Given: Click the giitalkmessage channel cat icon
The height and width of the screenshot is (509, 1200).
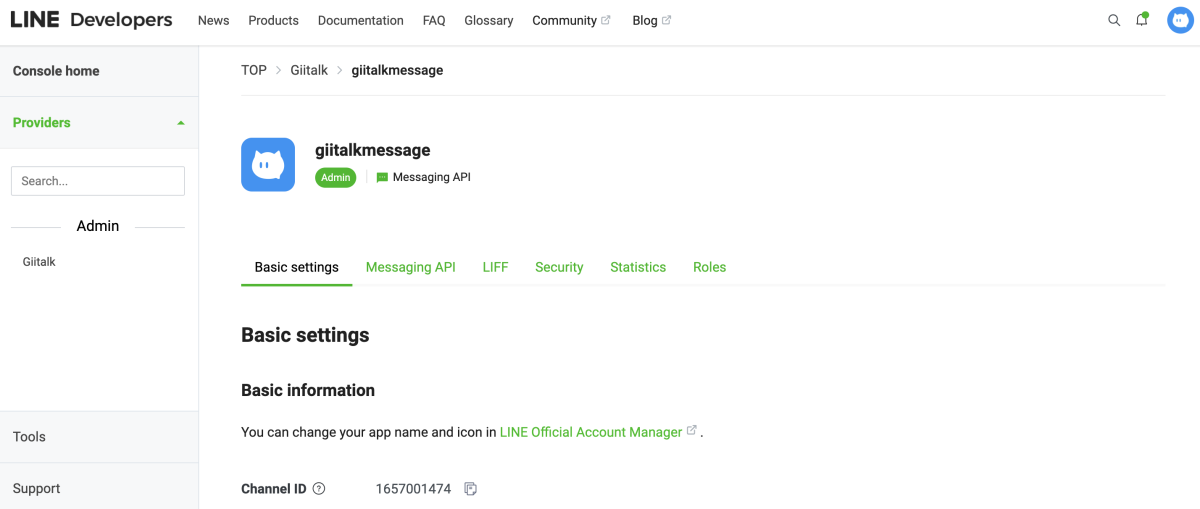Looking at the screenshot, I should pos(268,164).
